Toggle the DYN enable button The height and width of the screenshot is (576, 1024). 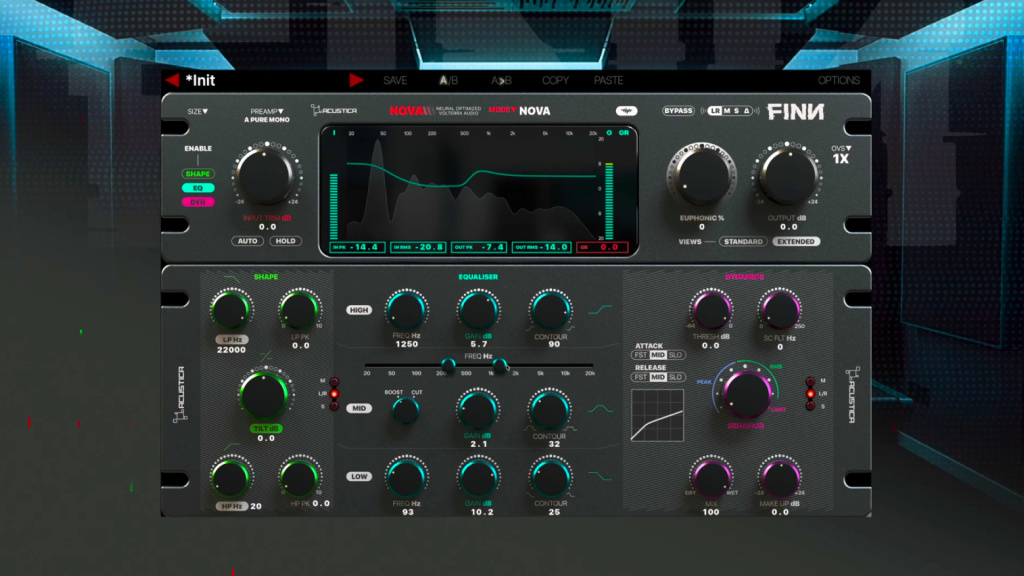198,202
